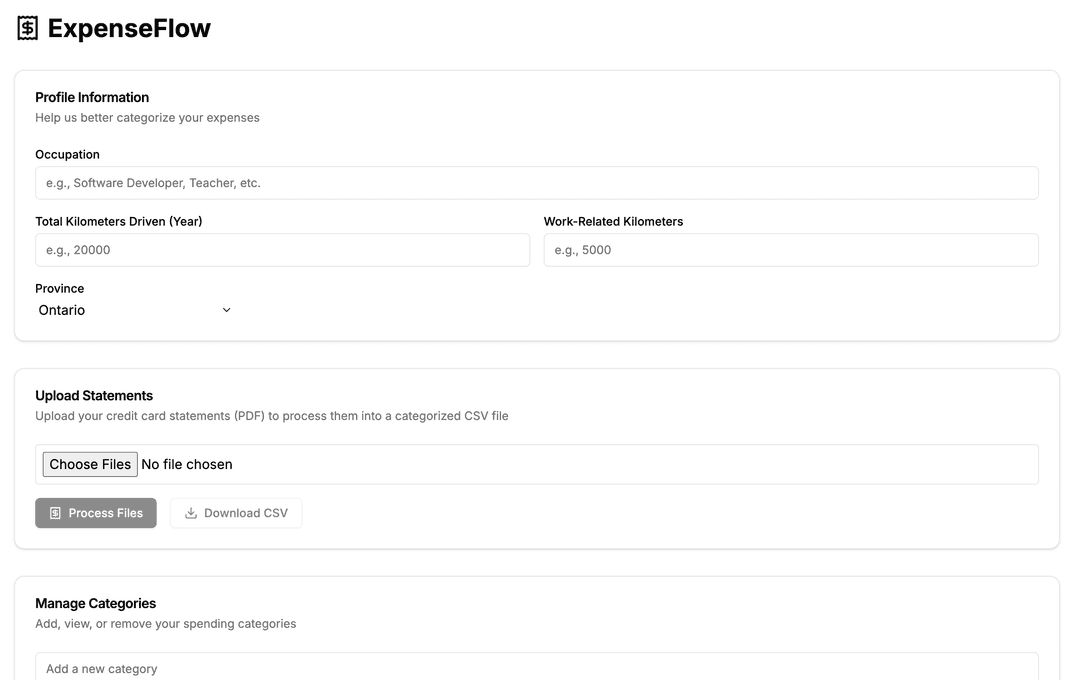Click the ExpenseFlow title text
Image resolution: width=1080 pixels, height=680 pixels.
pyautogui.click(x=129, y=28)
